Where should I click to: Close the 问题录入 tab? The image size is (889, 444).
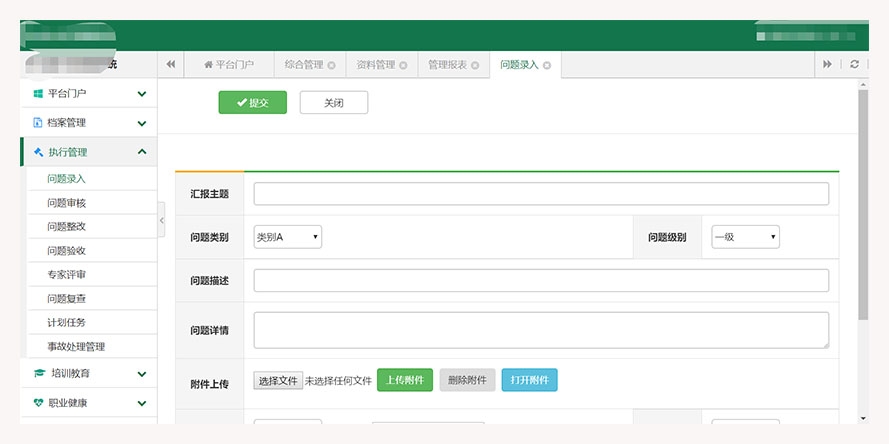click(547, 65)
